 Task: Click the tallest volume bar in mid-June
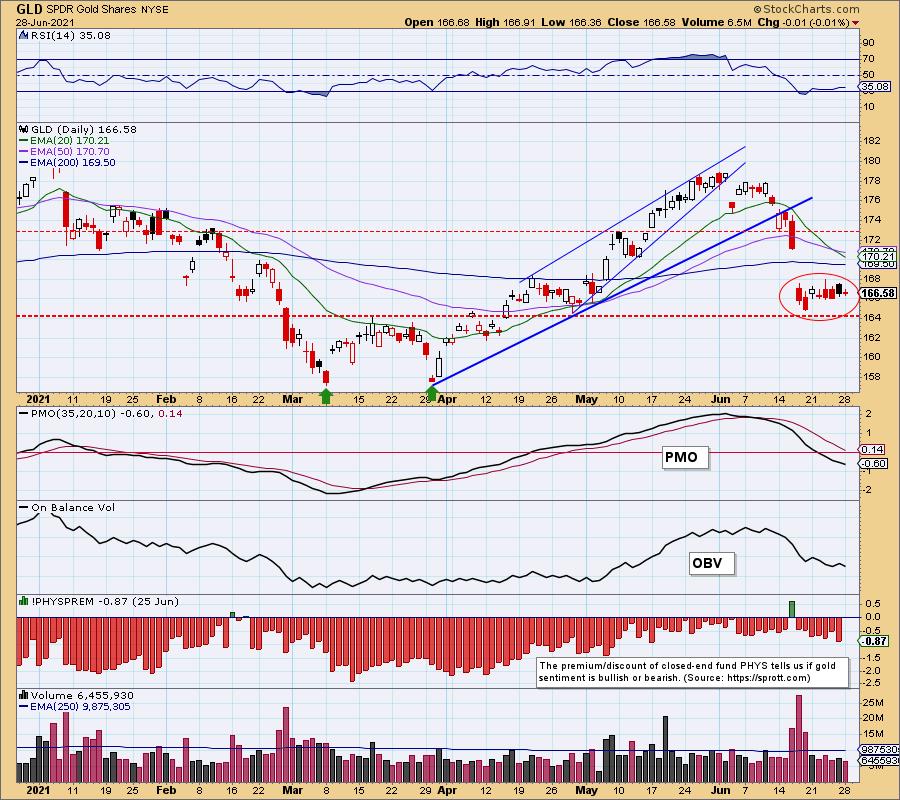coord(798,739)
